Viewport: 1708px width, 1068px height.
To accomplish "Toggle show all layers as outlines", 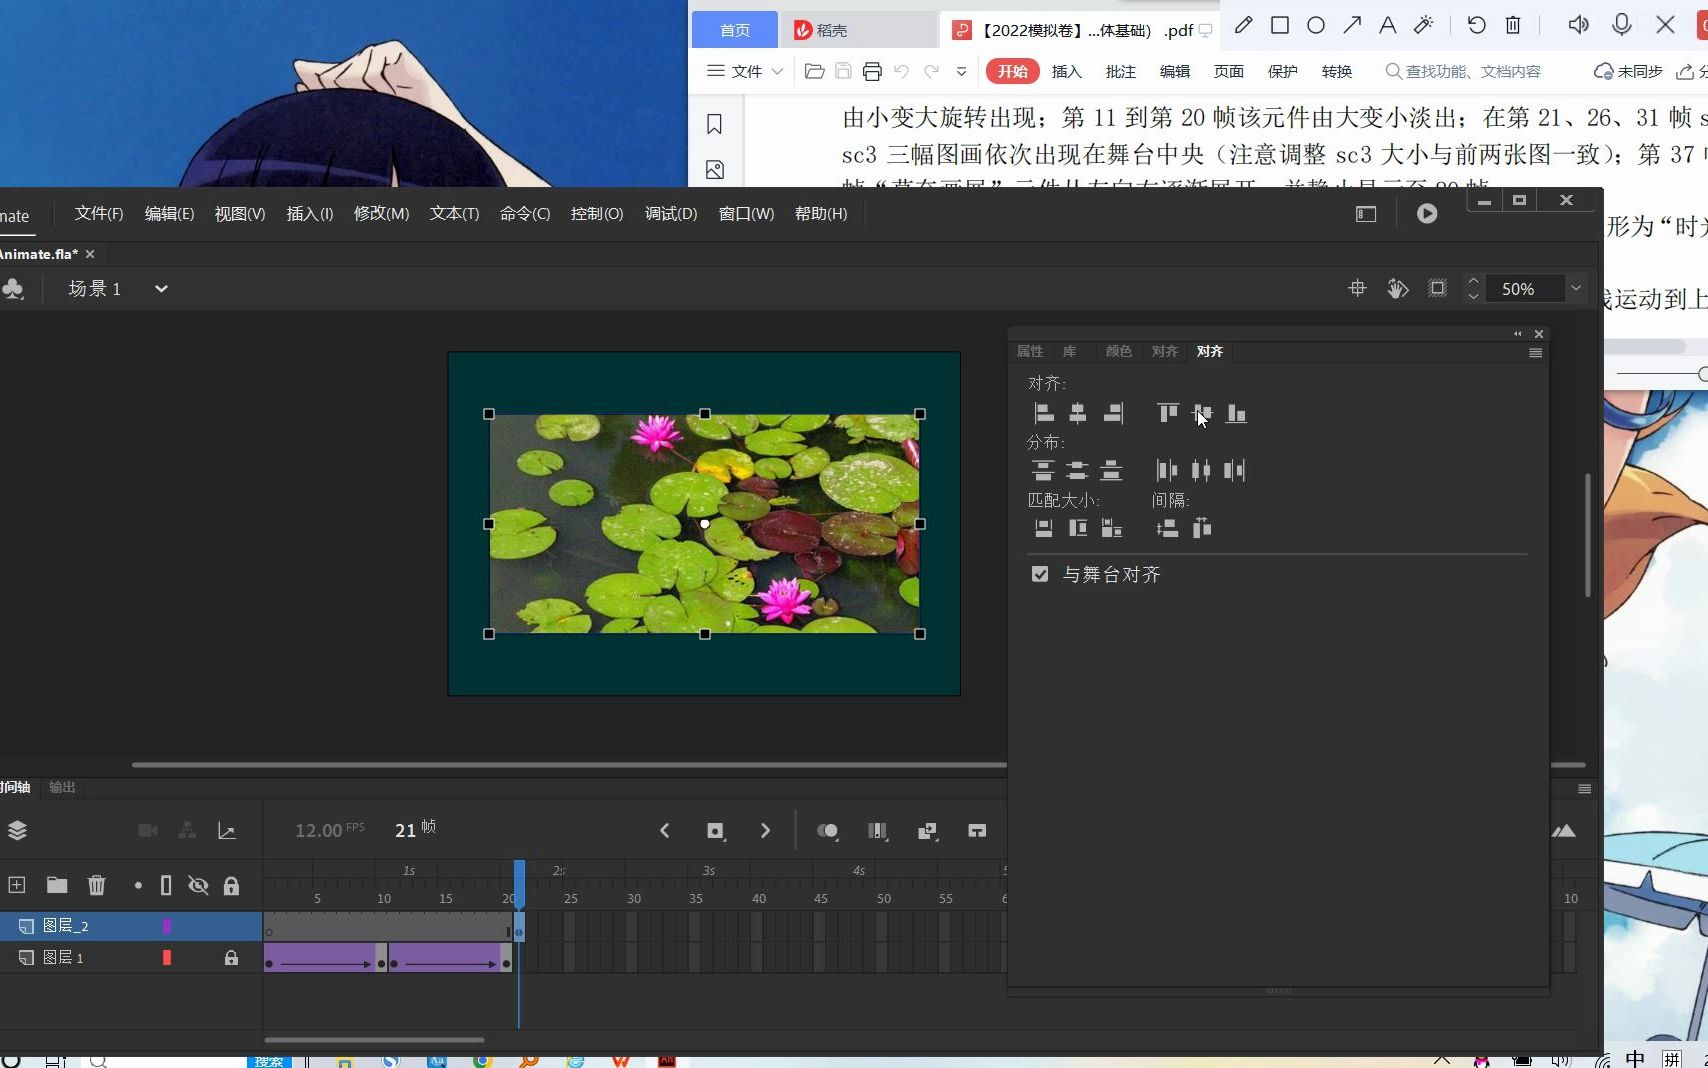I will pos(166,885).
